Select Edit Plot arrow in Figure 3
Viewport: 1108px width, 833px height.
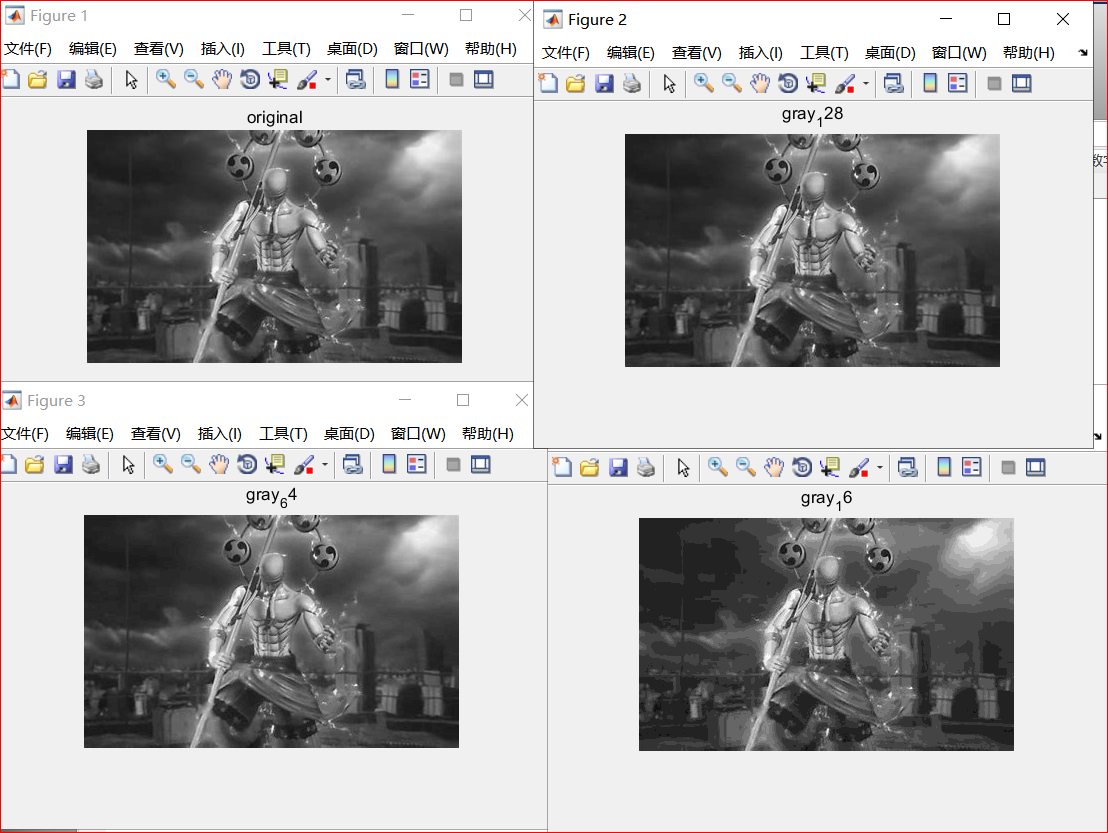pos(129,465)
